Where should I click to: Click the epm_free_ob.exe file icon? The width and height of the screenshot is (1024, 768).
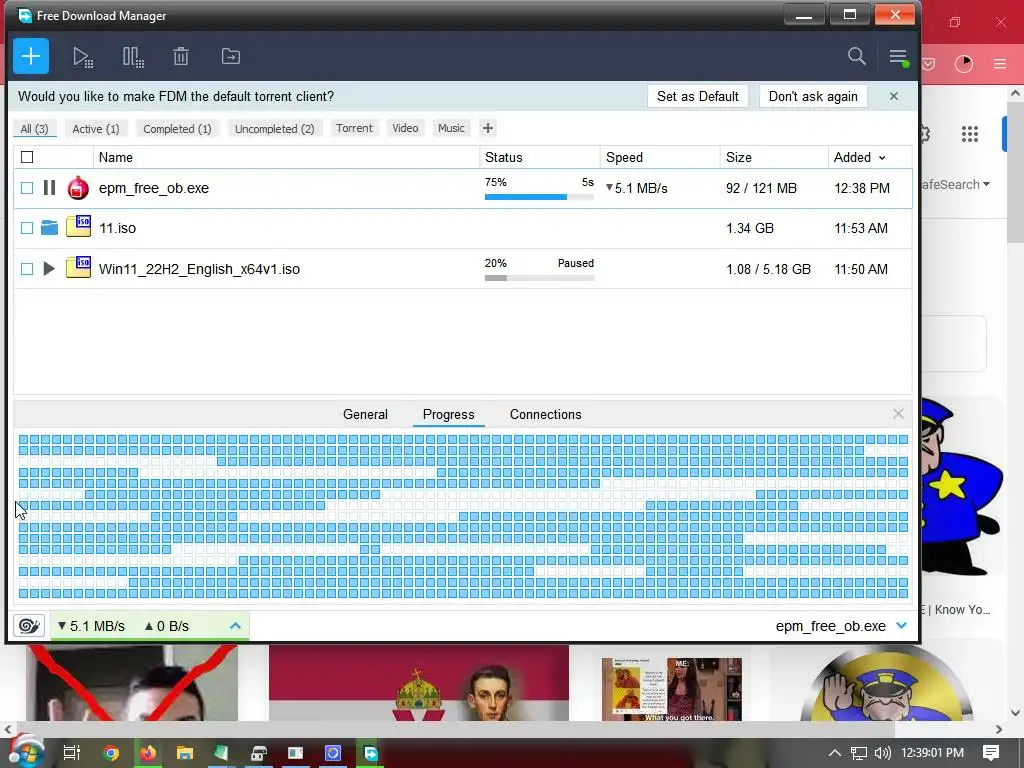pyautogui.click(x=78, y=188)
